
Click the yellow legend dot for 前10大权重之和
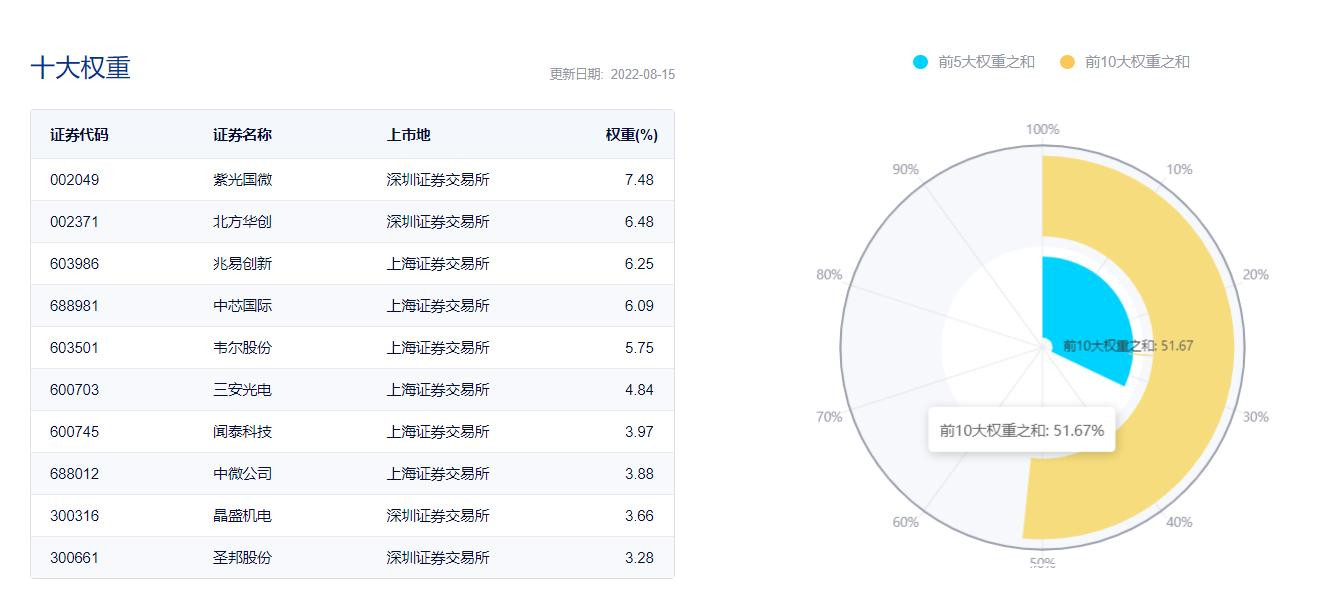point(1067,62)
